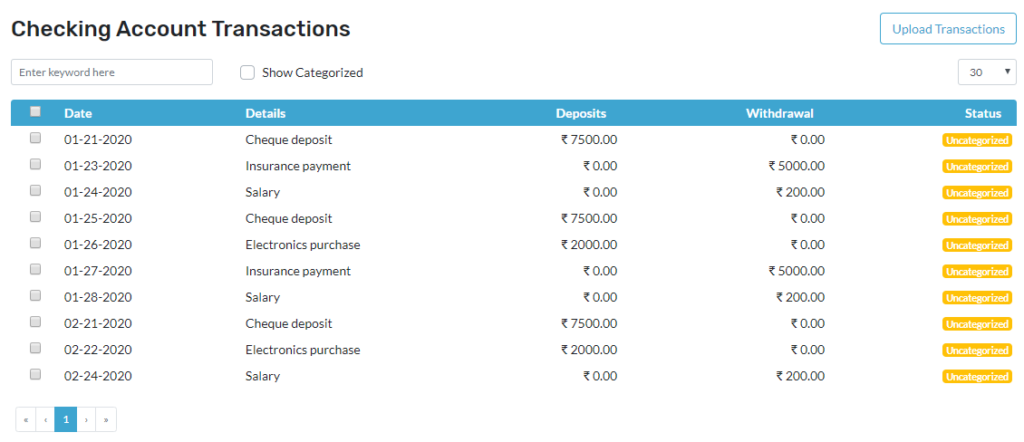The image size is (1024, 442).
Task: Jump to last page with double-right arrow
Action: (106, 419)
